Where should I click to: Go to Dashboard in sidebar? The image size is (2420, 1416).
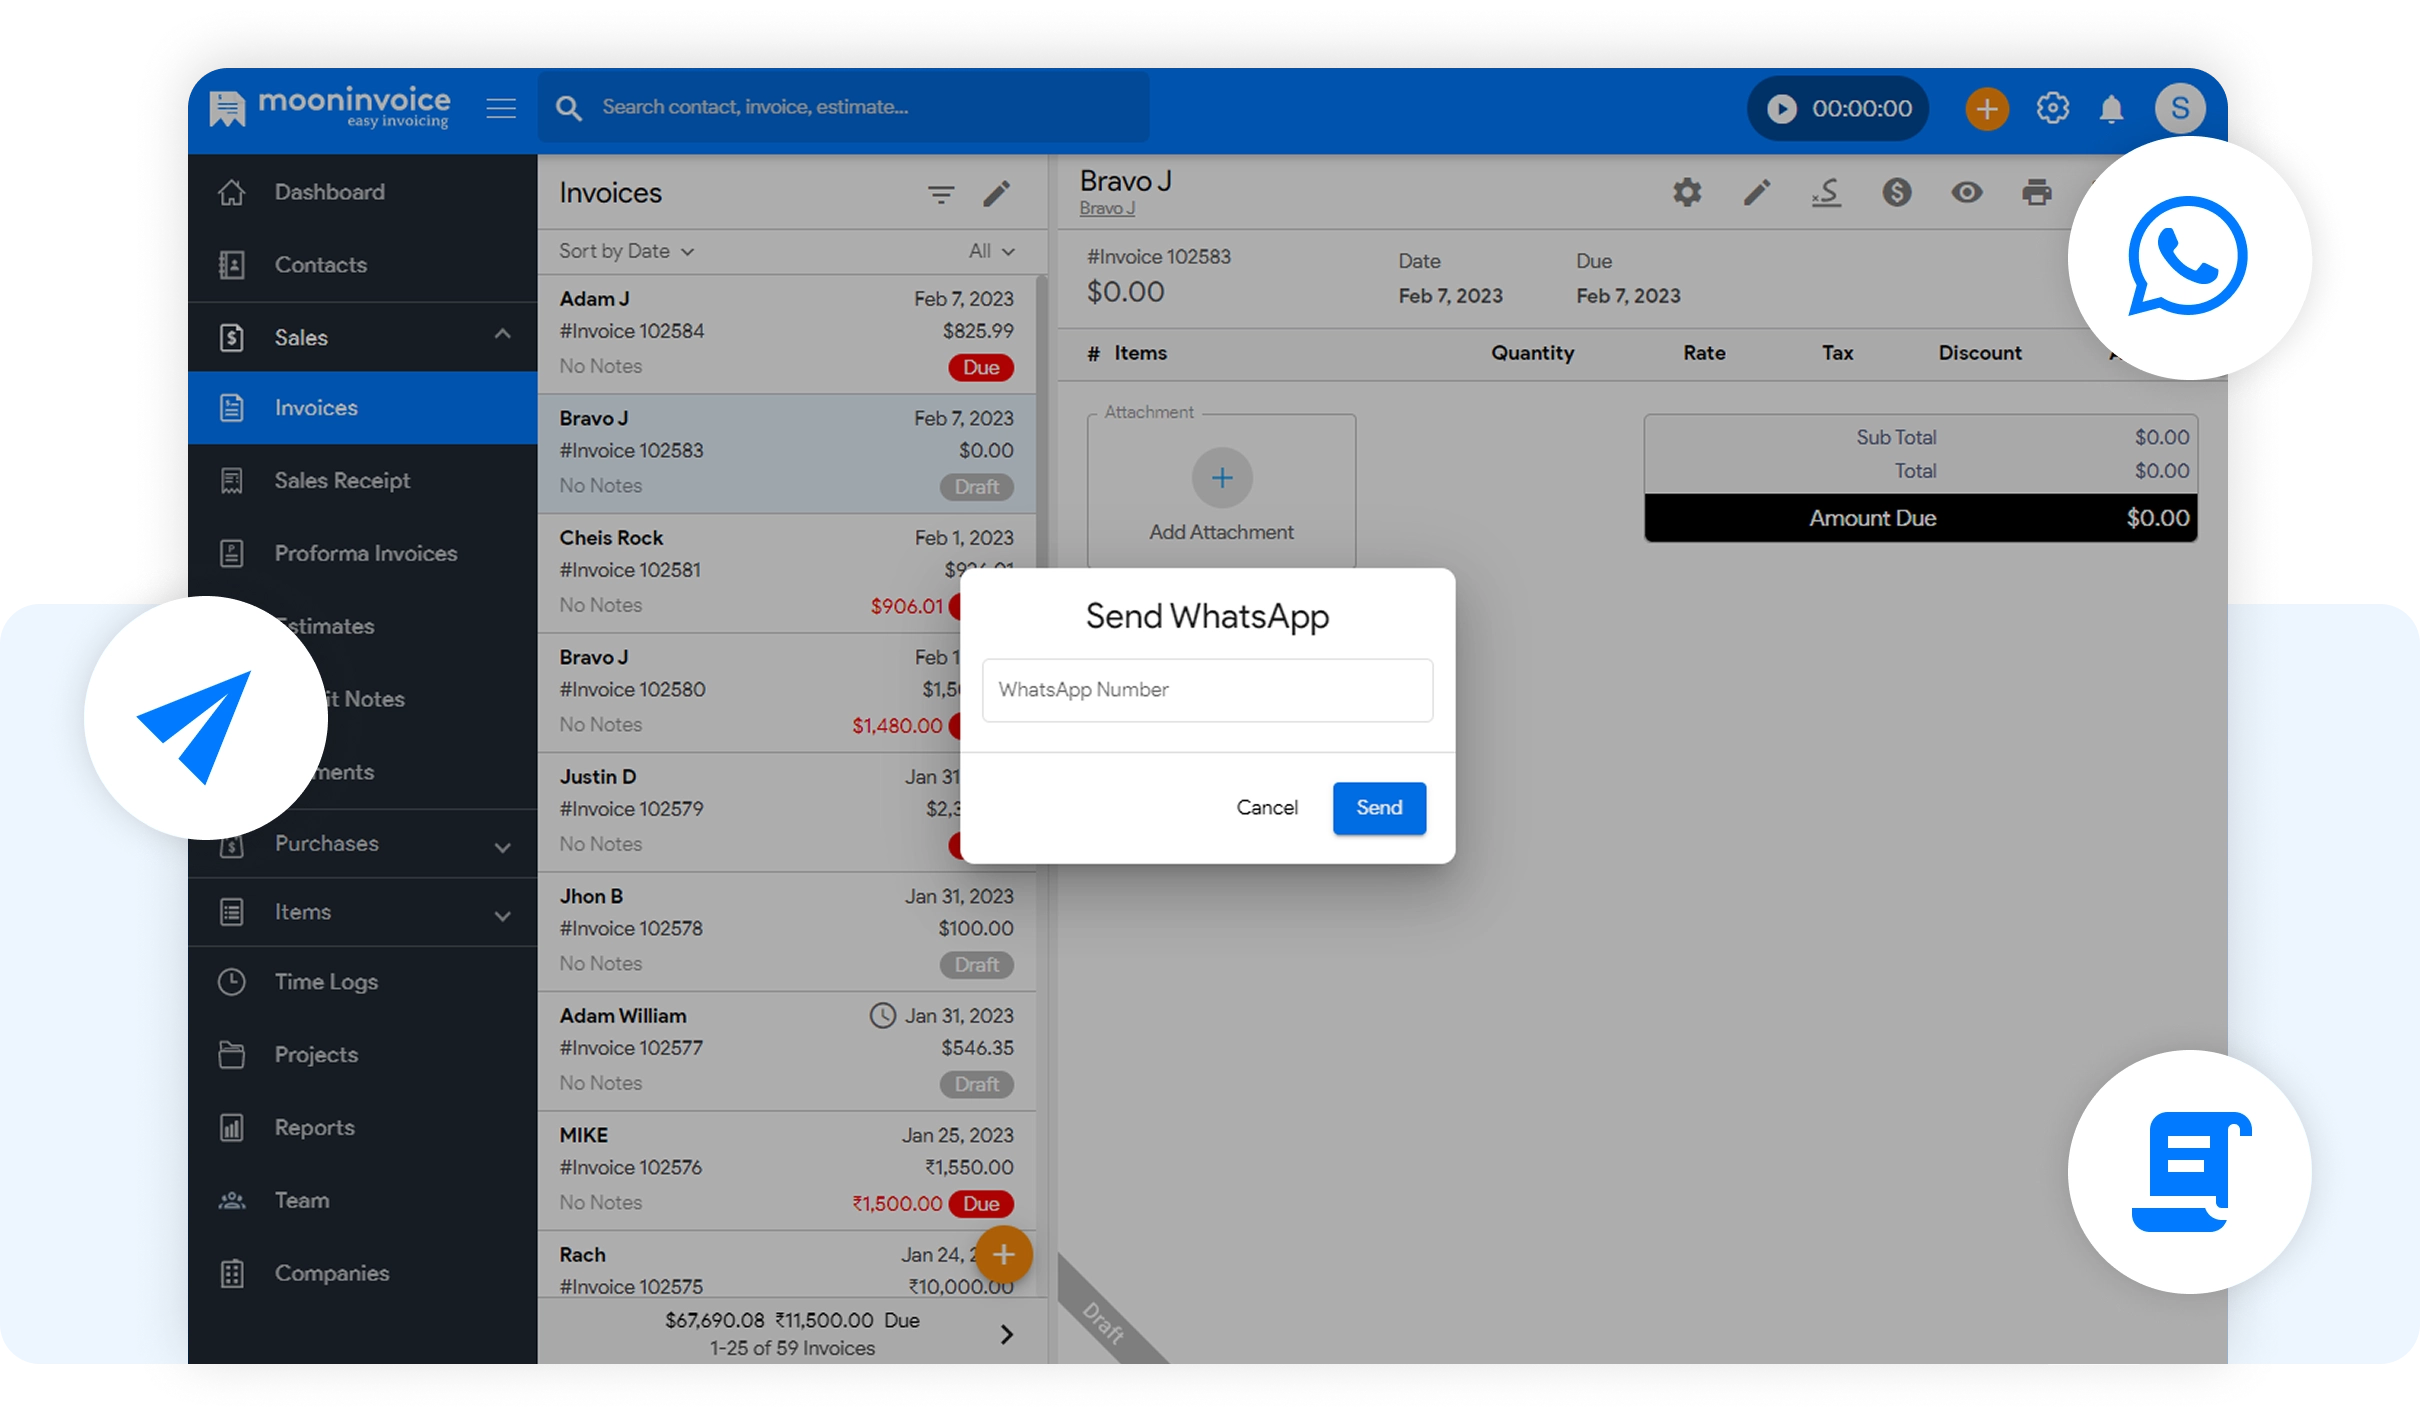pos(329,192)
